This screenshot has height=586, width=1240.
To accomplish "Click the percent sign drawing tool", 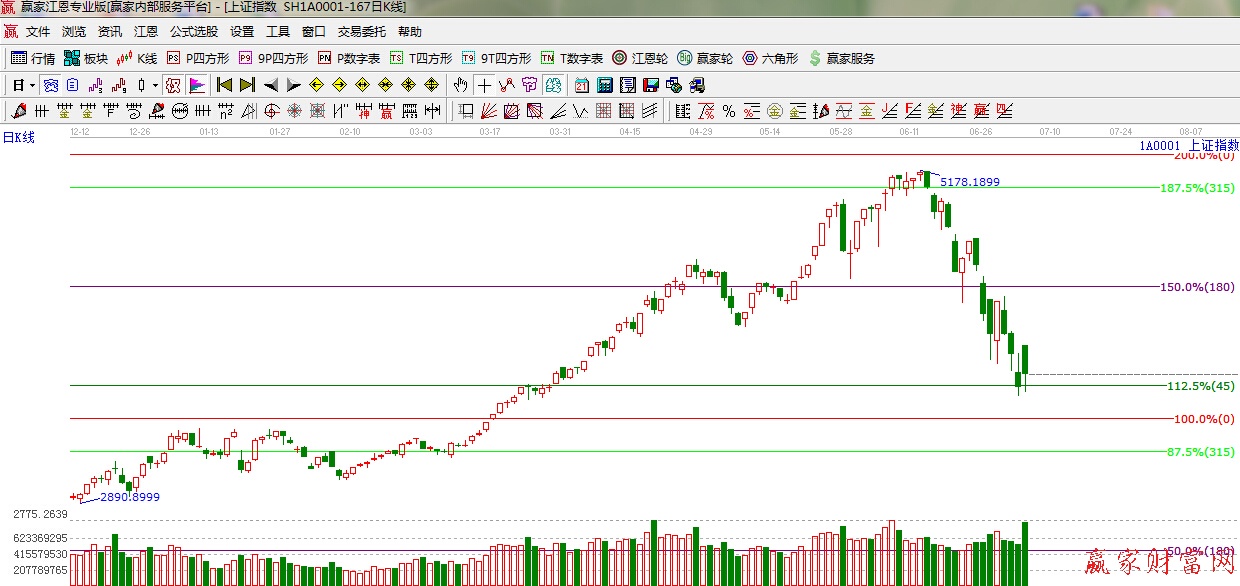I will [729, 110].
